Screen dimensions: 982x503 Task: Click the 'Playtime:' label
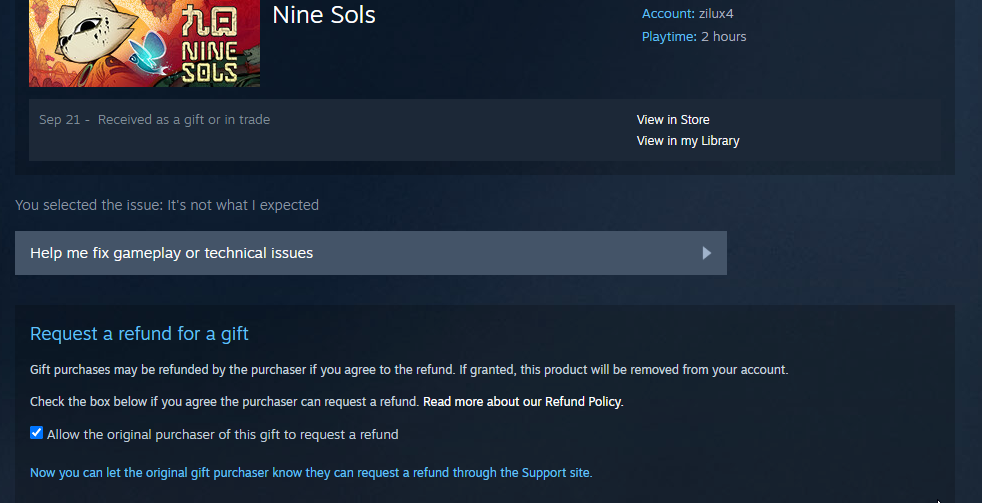click(x=669, y=36)
